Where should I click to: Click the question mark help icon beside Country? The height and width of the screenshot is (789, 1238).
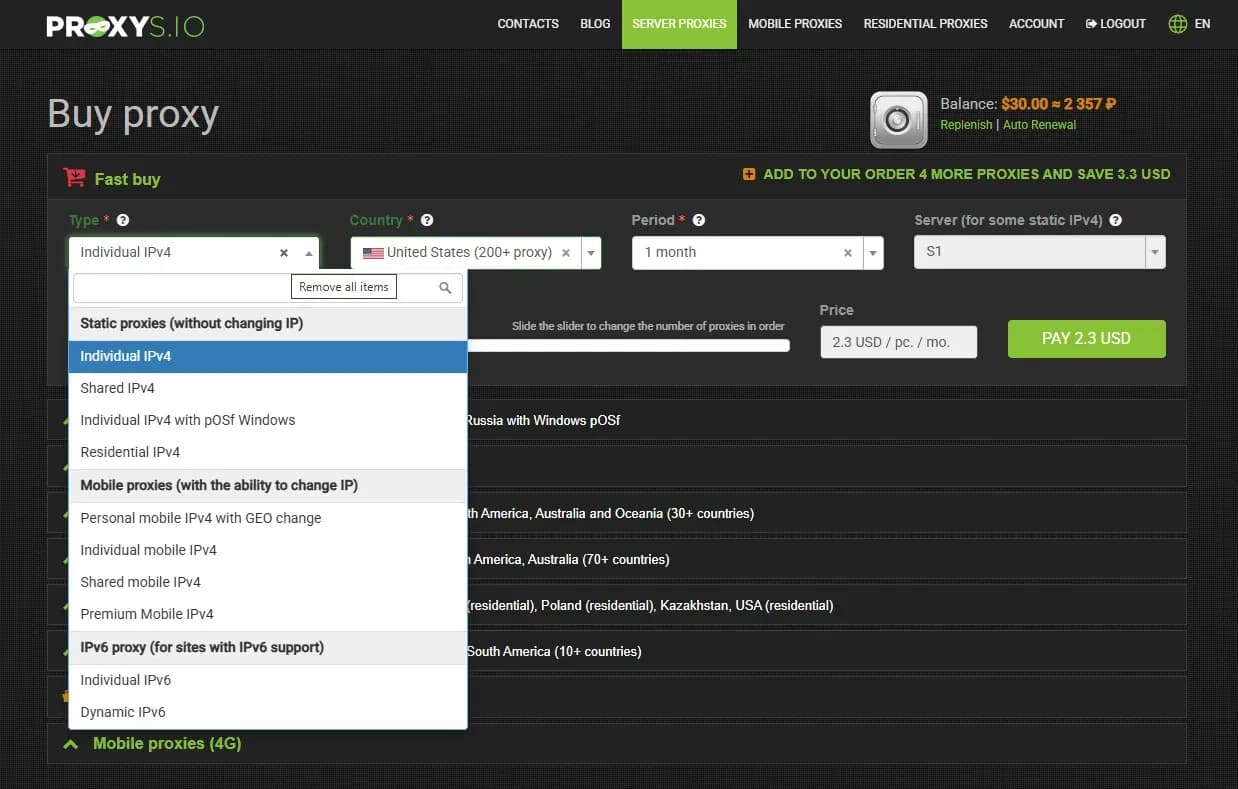426,220
